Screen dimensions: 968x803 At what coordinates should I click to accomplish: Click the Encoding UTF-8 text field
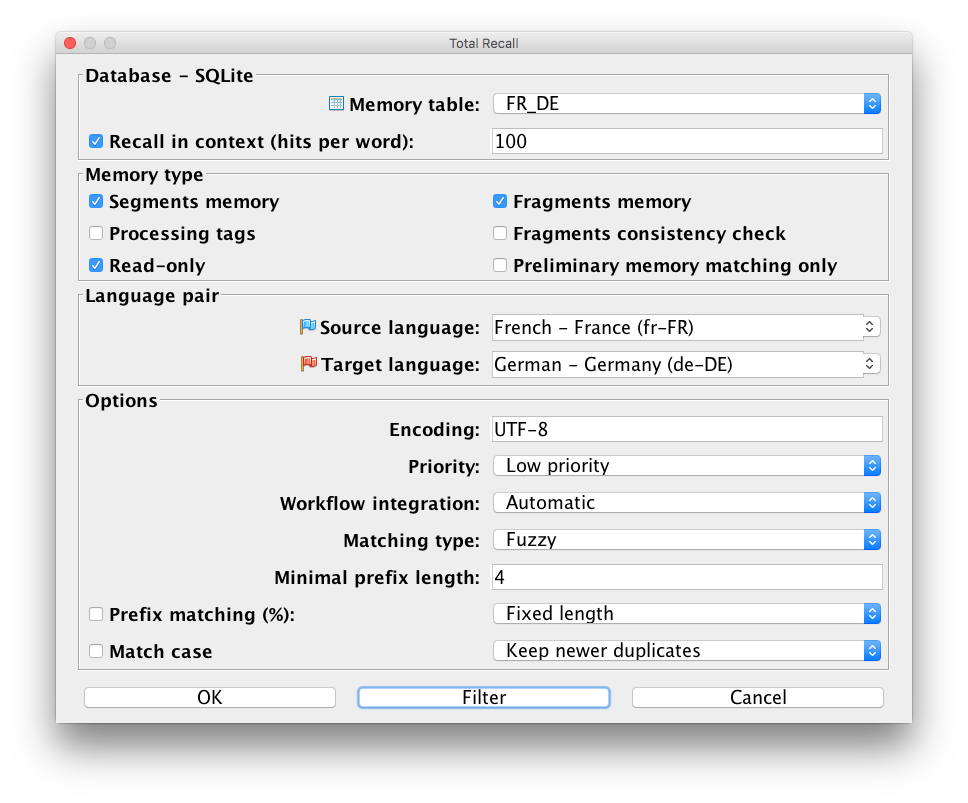click(687, 429)
